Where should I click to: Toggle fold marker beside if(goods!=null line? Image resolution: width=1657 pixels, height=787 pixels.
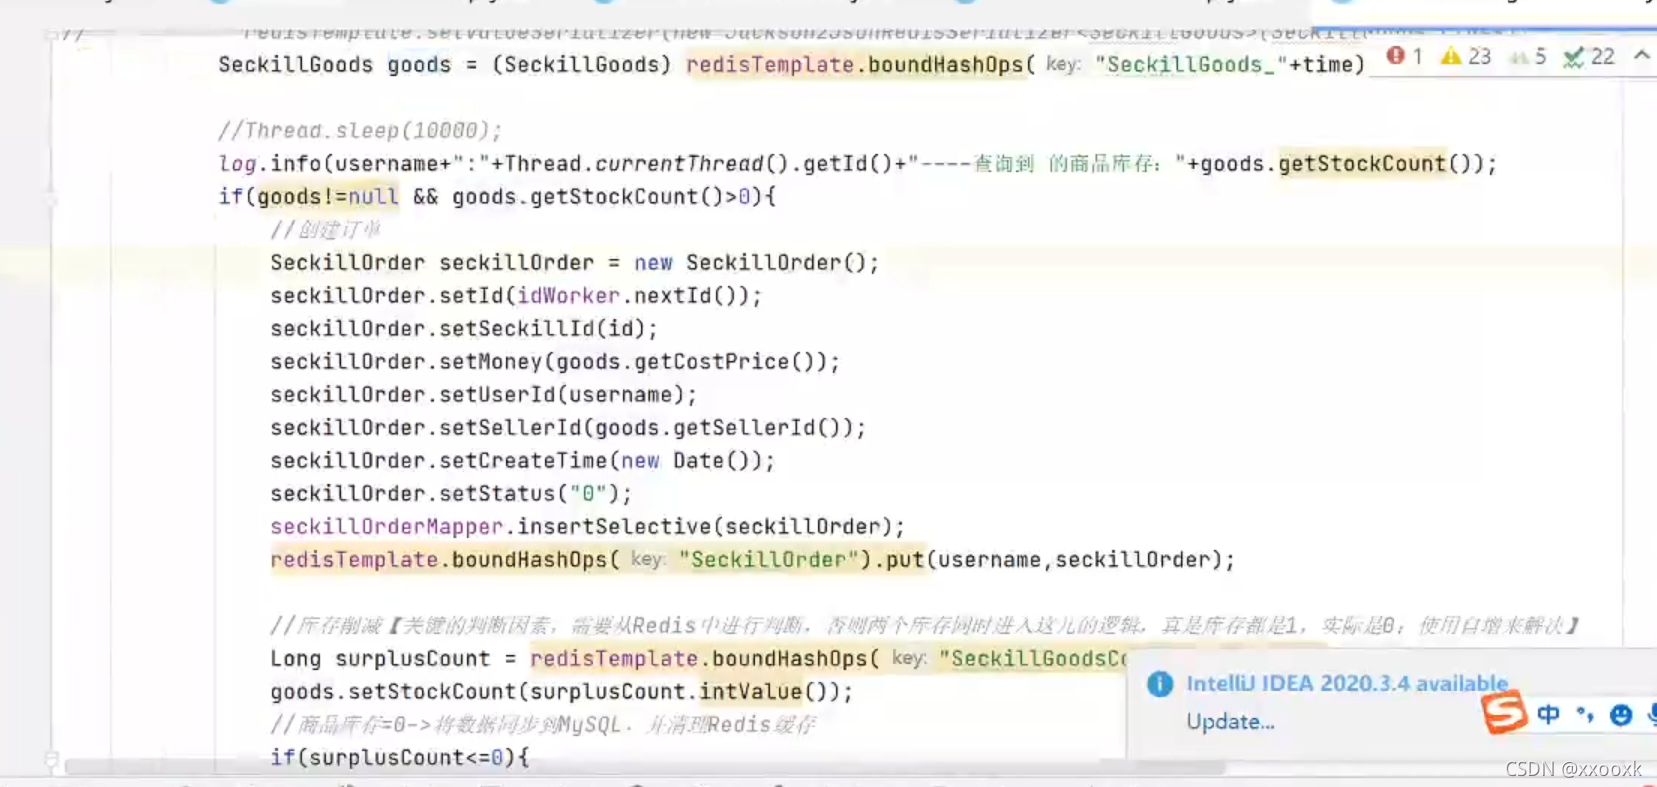point(52,198)
